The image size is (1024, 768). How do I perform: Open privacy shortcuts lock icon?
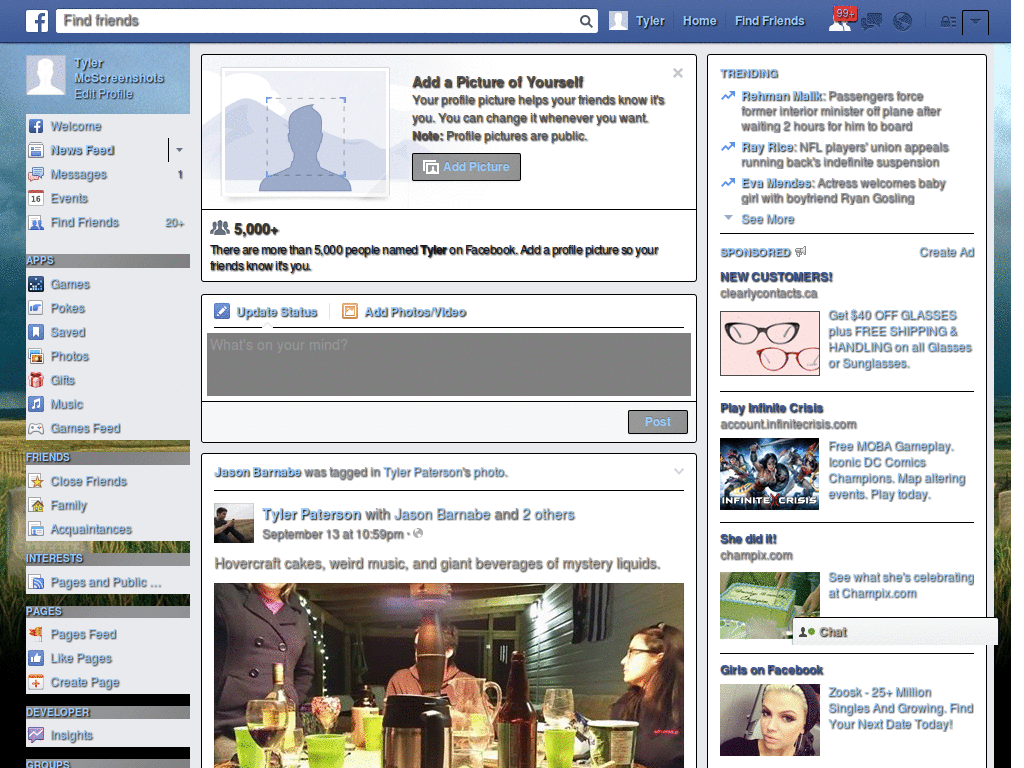947,21
